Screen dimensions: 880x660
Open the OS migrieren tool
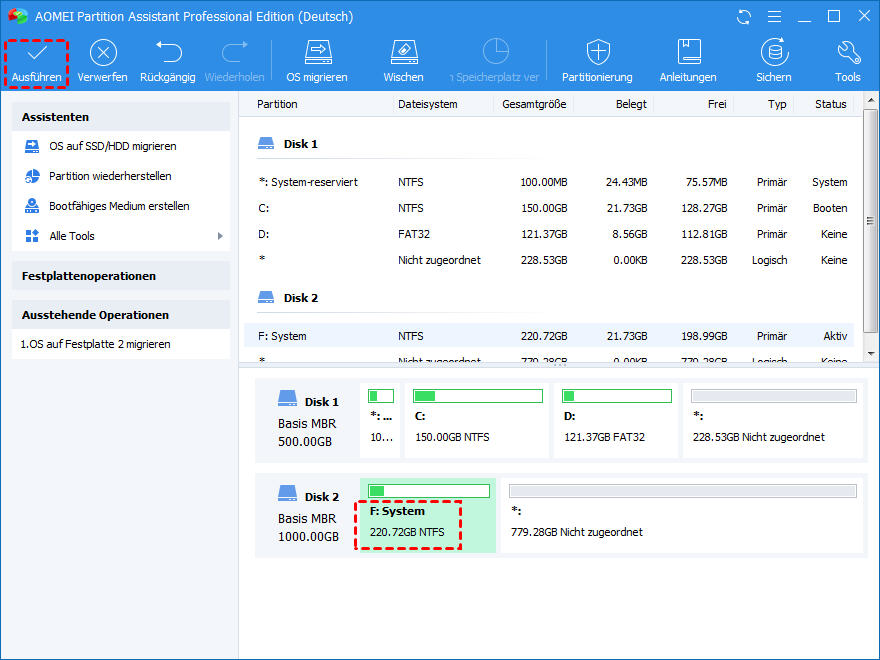[317, 53]
